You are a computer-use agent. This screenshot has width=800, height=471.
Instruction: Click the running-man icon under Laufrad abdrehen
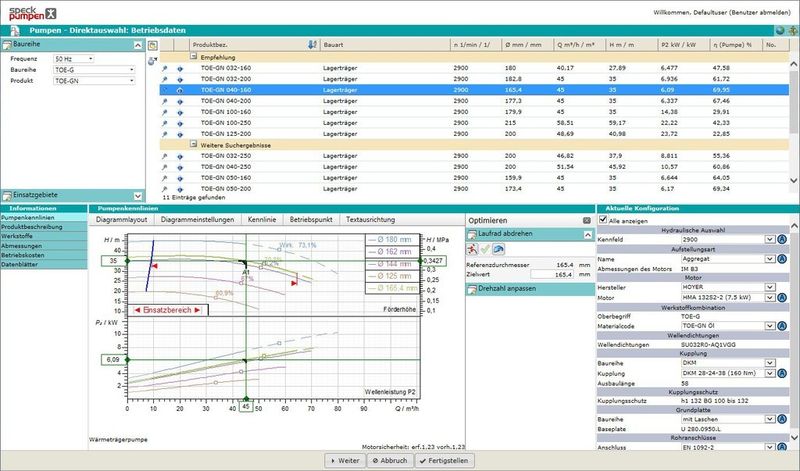pos(472,249)
